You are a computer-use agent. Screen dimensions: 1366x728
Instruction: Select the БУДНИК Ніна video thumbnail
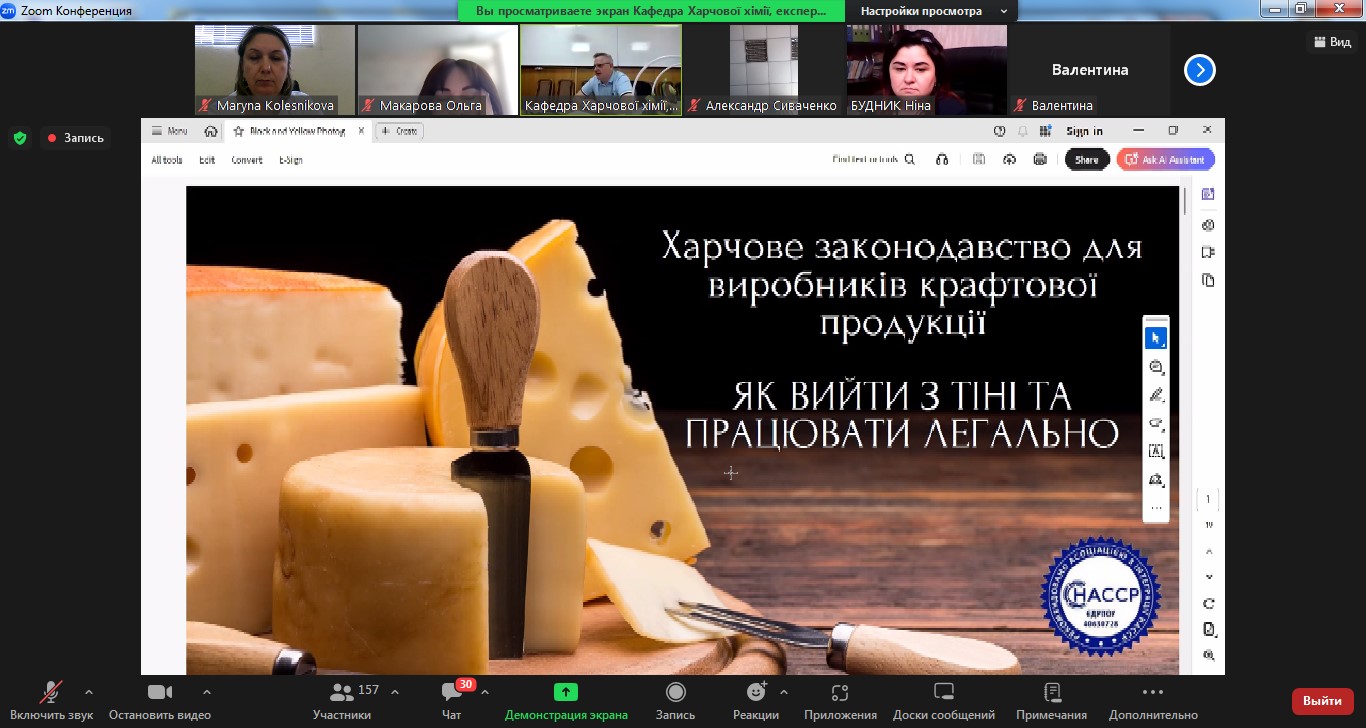[926, 69]
